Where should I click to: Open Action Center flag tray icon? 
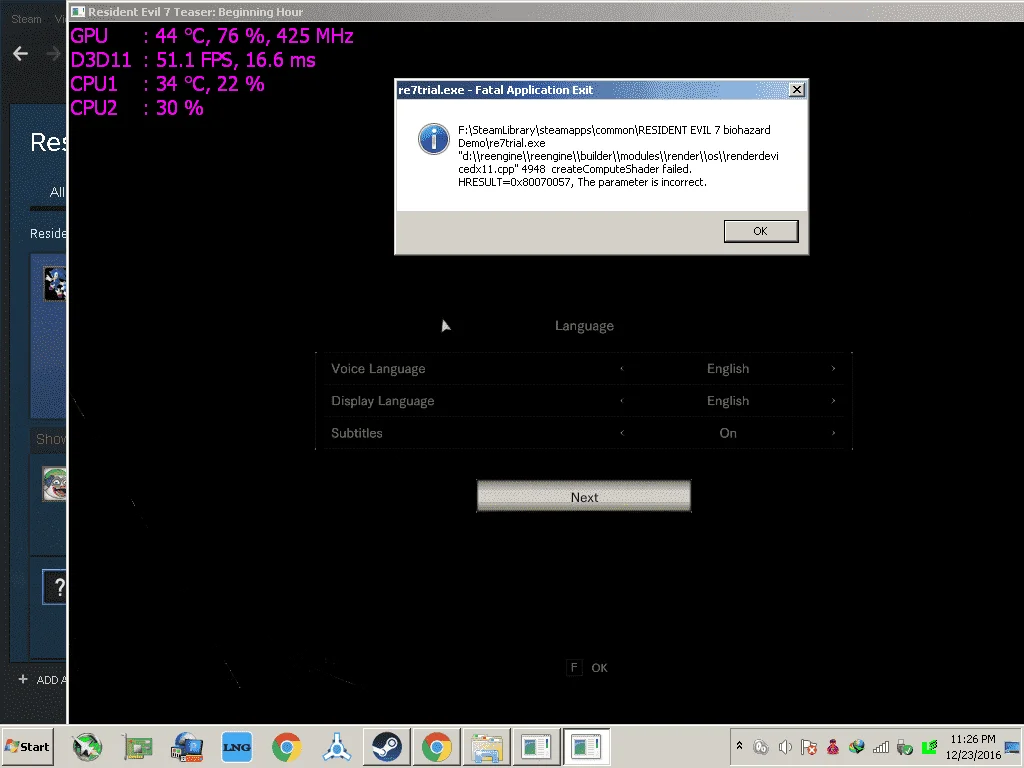(808, 746)
